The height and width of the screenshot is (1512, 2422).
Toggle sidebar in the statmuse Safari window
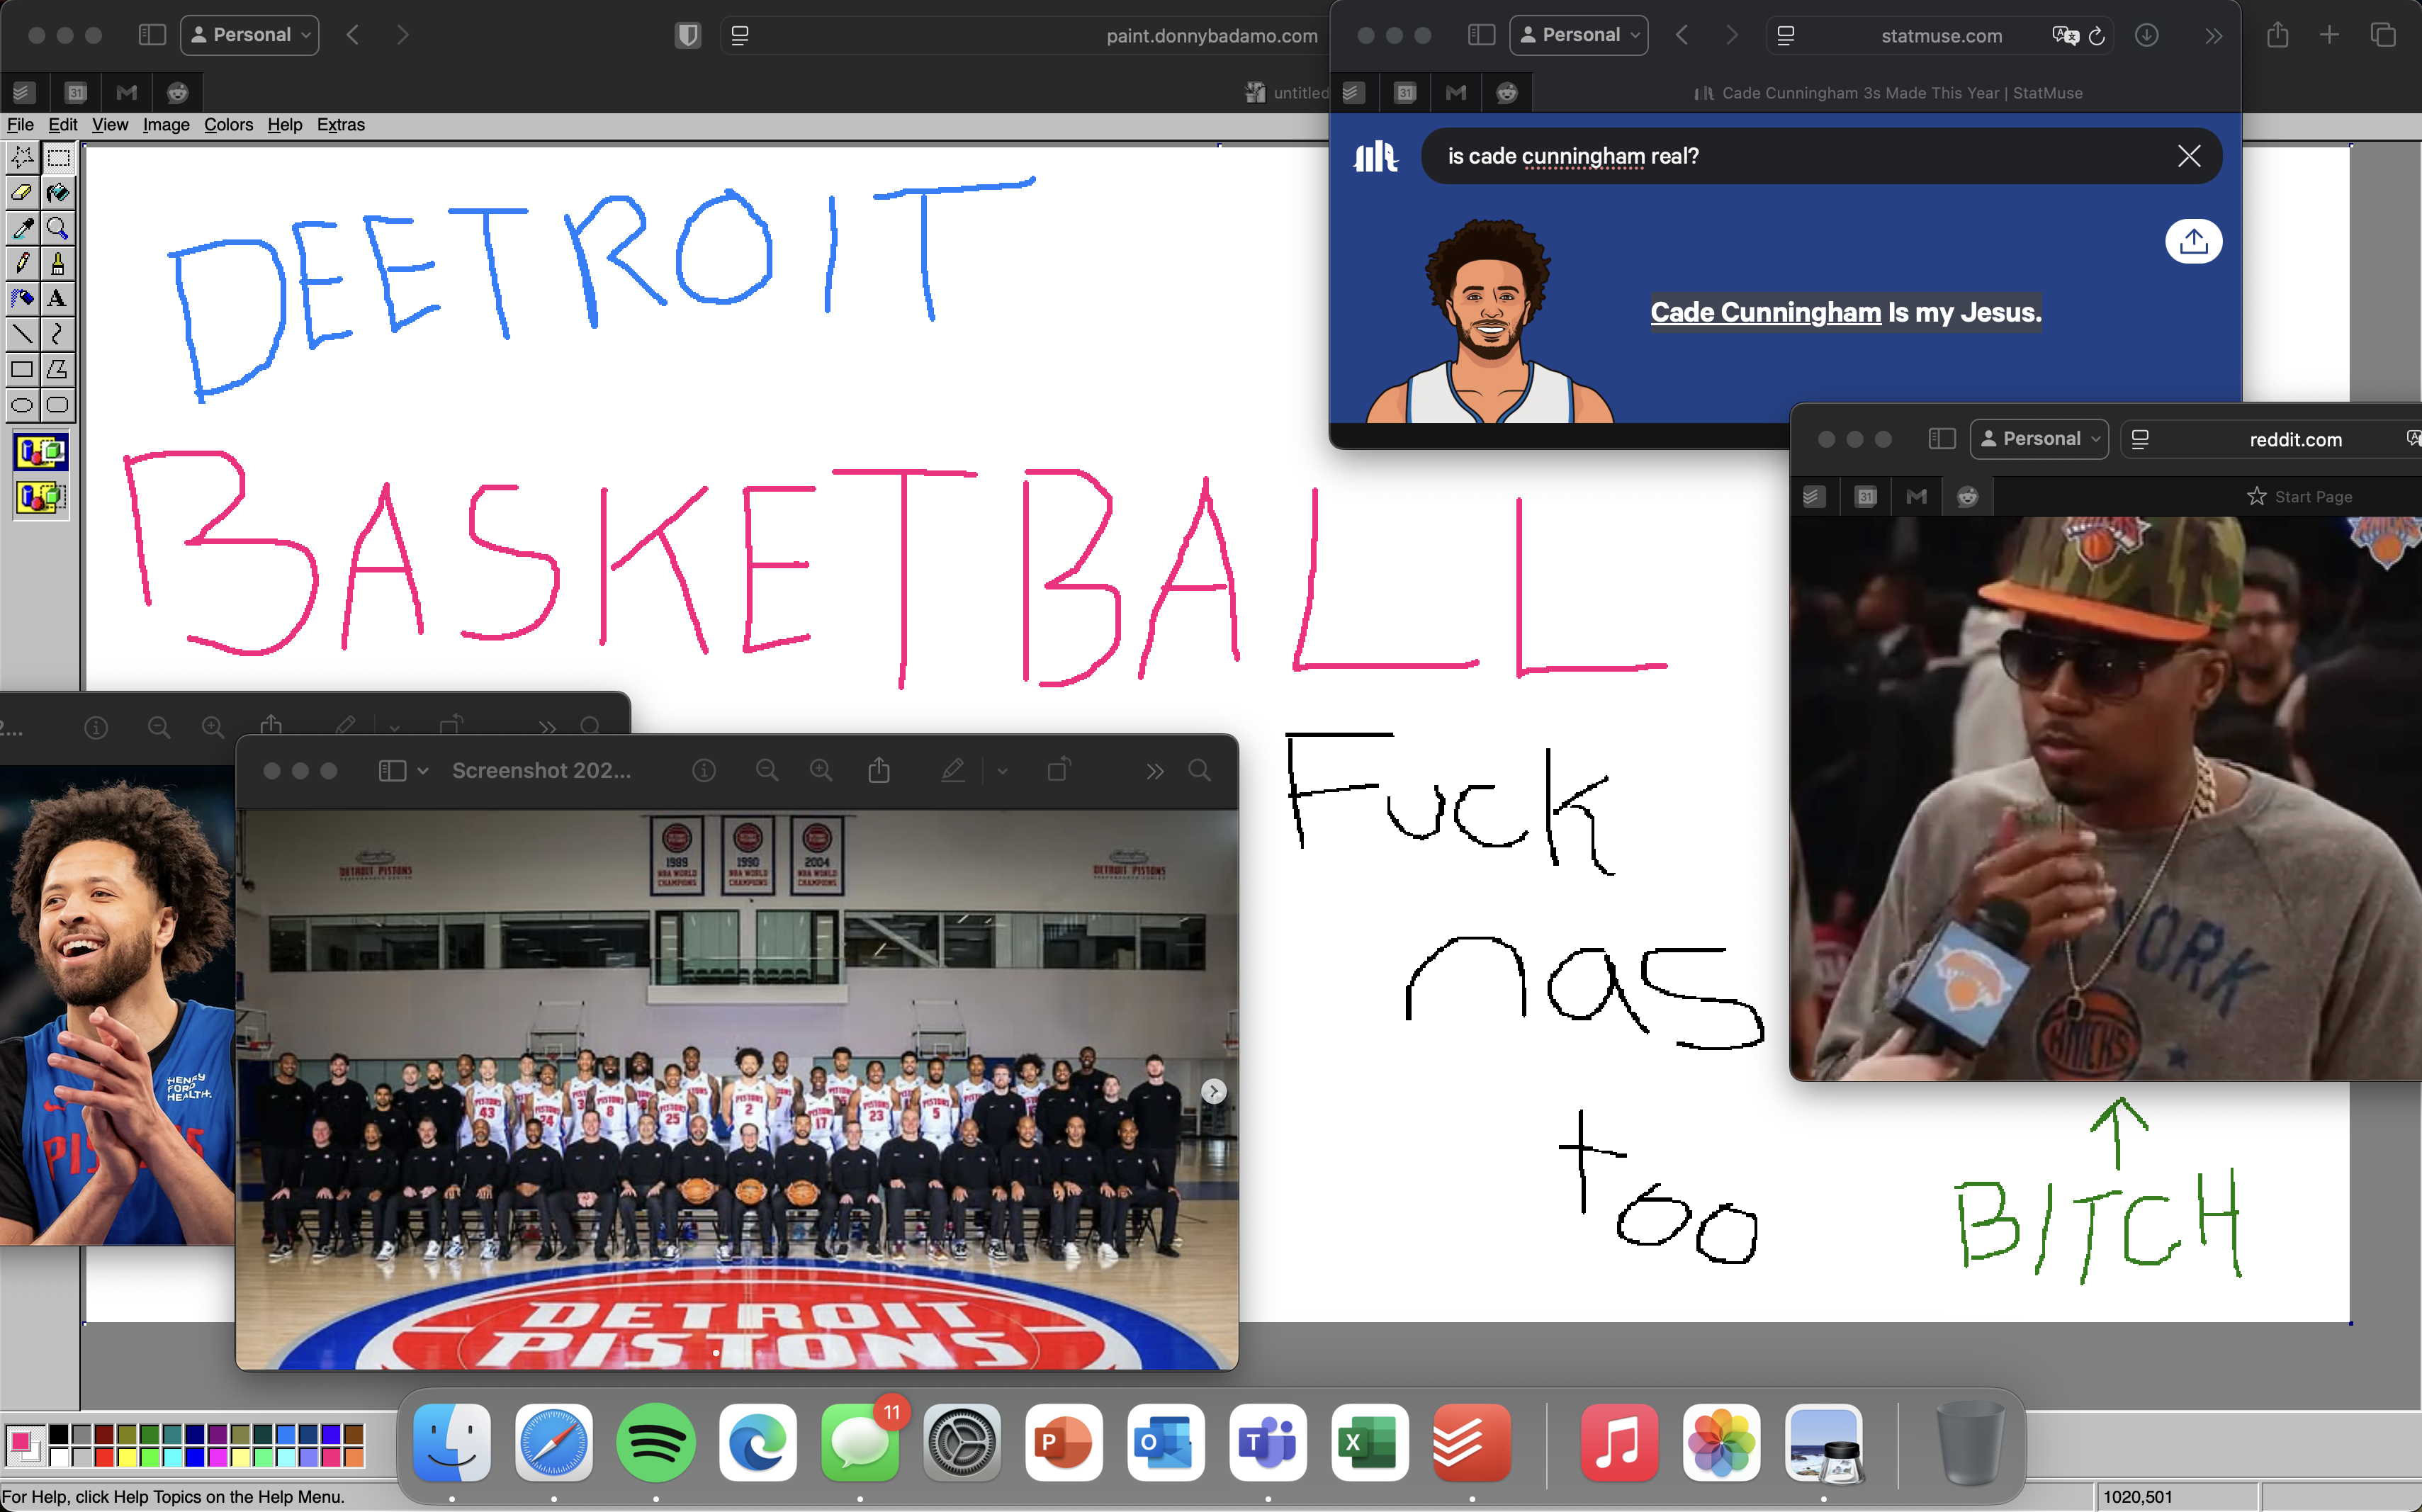1480,35
